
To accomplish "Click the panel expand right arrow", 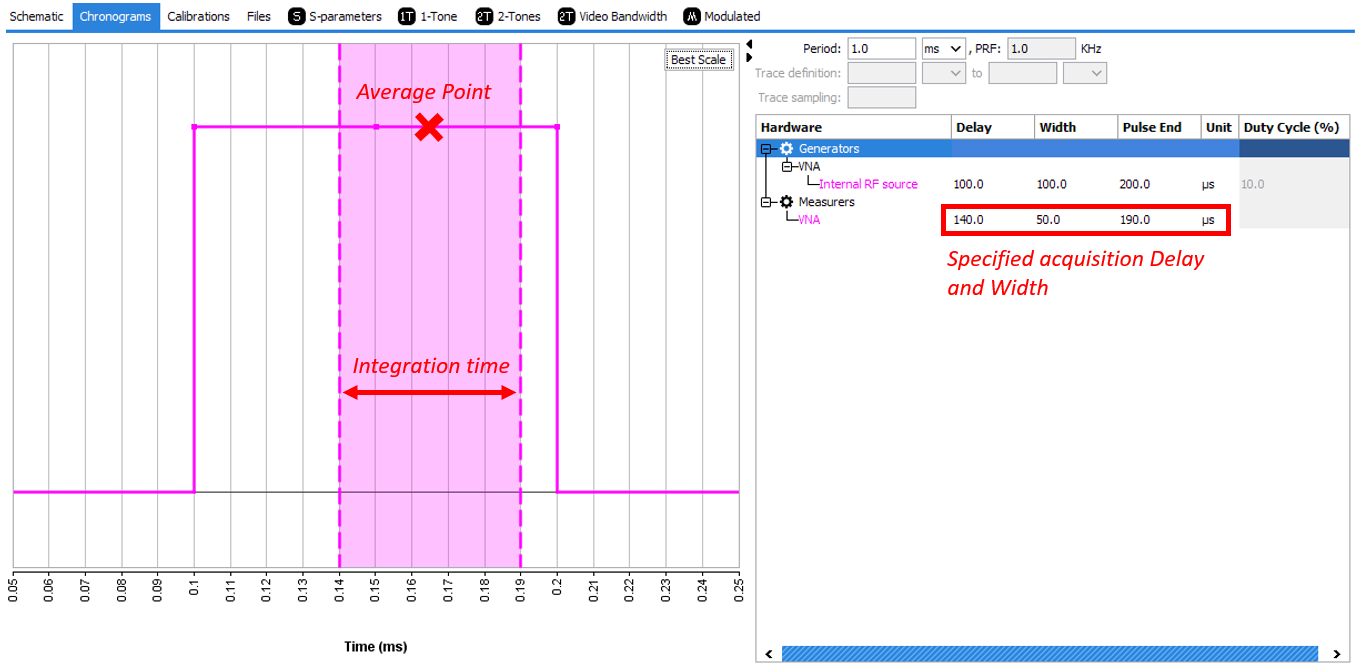I will (x=749, y=57).
